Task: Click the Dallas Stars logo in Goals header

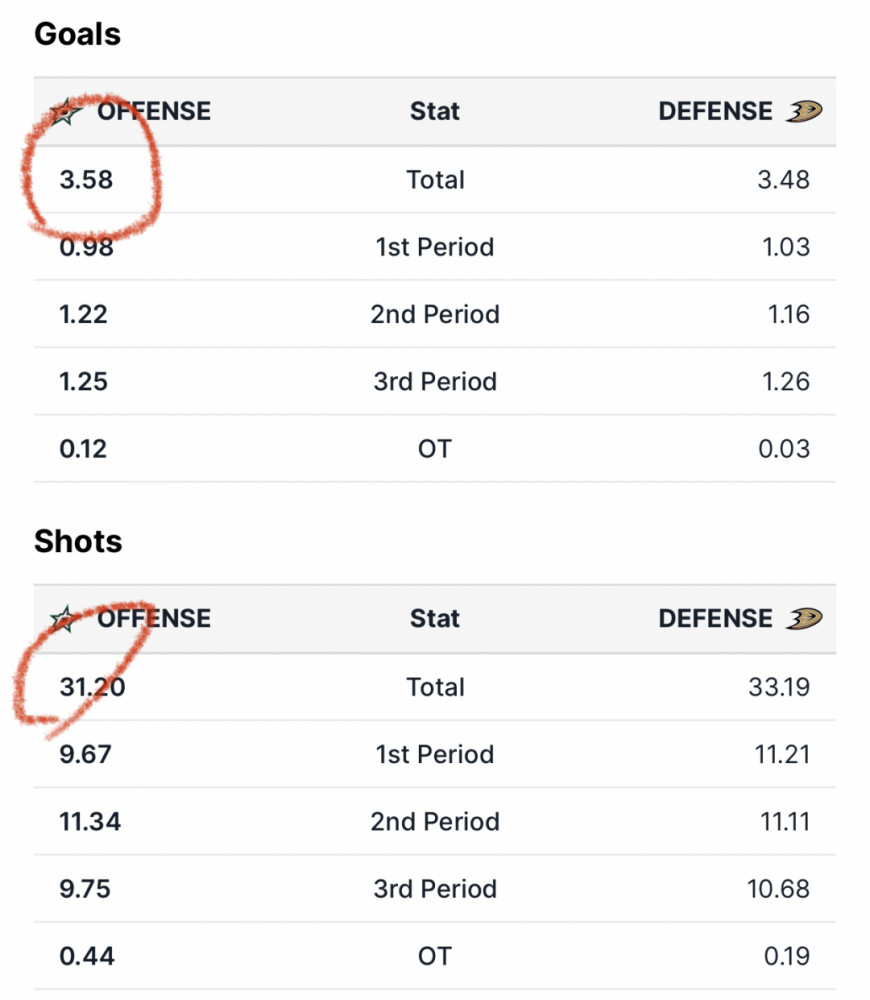Action: point(66,112)
